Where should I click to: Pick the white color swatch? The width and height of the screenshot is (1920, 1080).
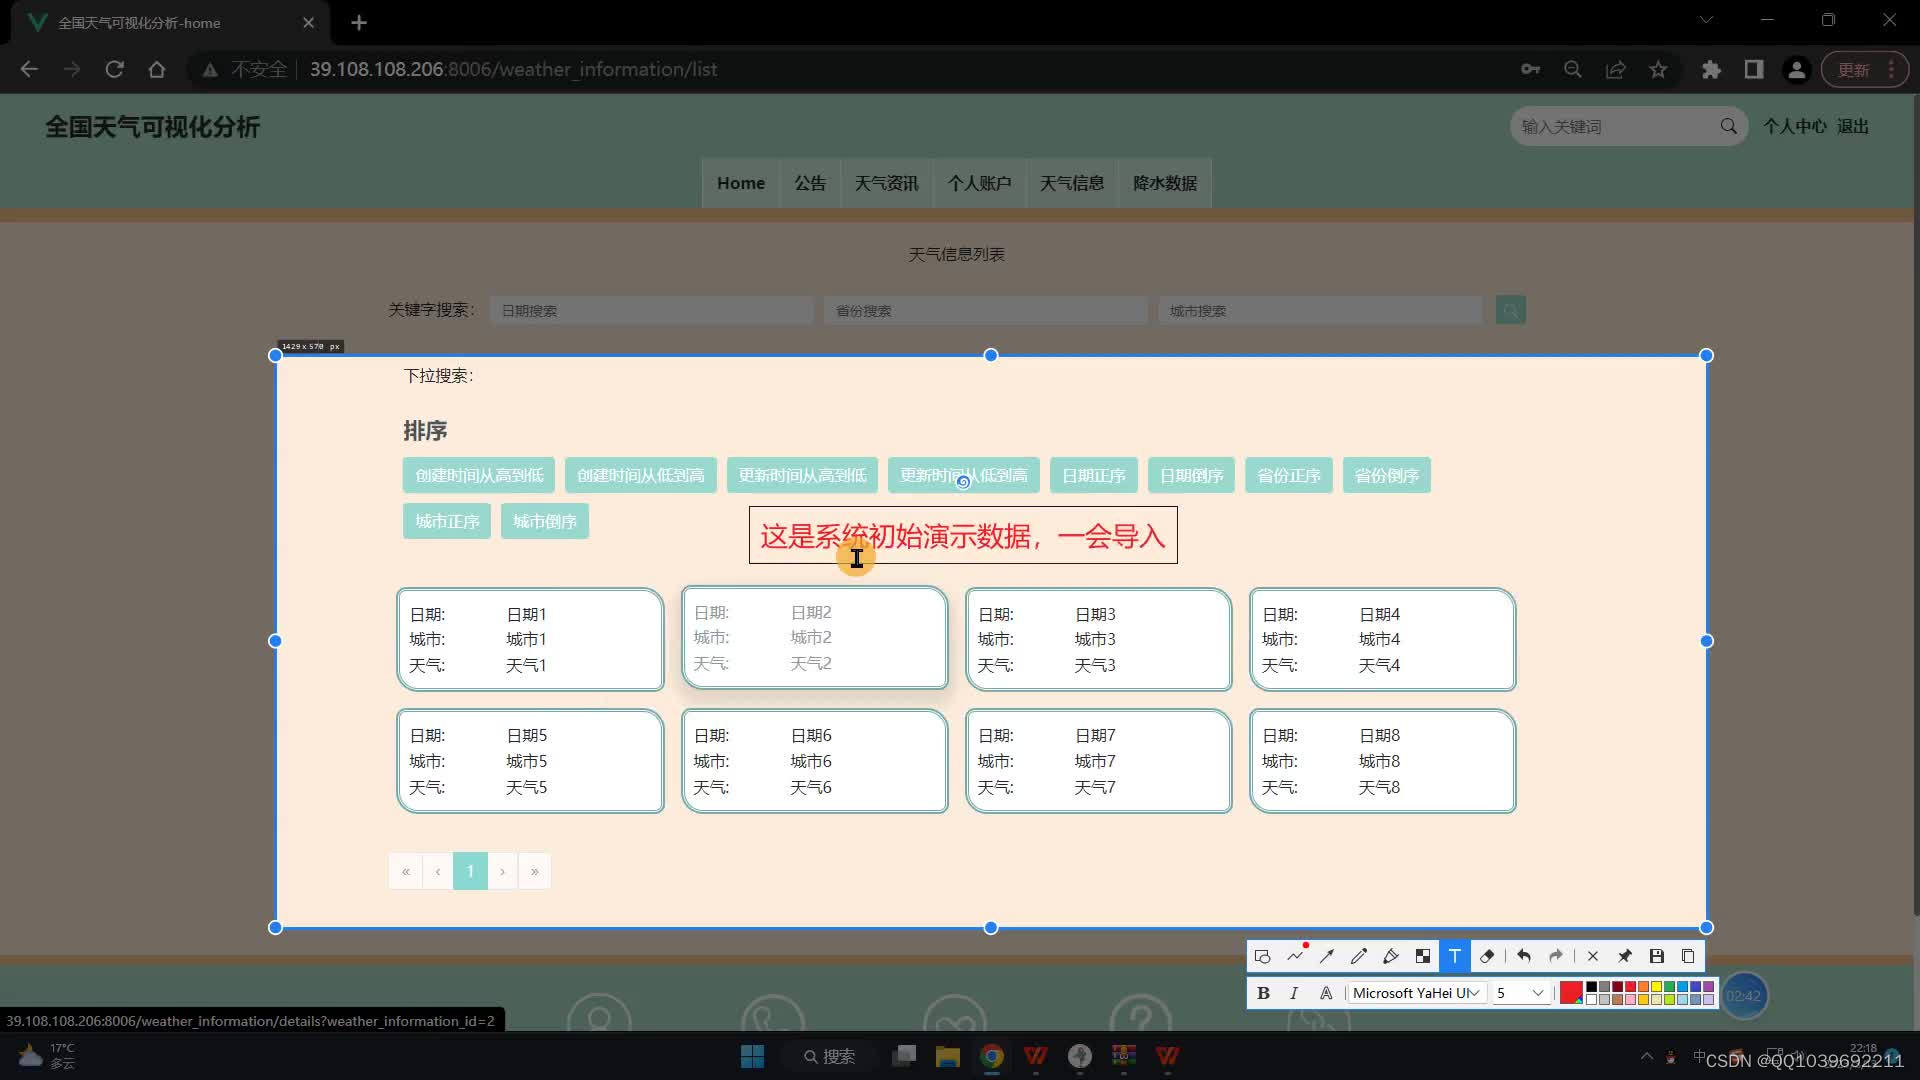click(x=1592, y=999)
